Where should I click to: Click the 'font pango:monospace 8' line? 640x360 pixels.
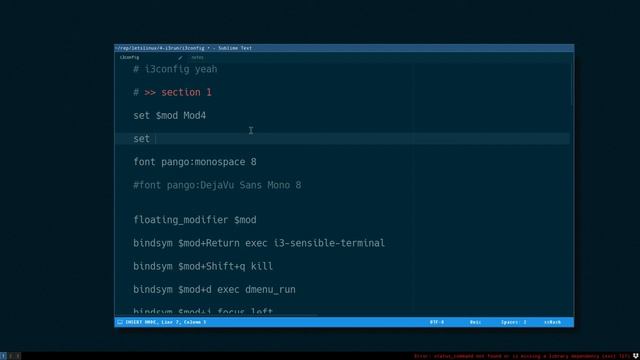(x=195, y=162)
